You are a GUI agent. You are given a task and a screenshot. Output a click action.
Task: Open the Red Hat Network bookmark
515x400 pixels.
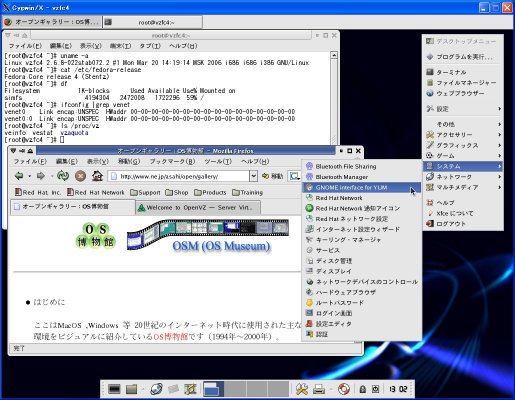(x=95, y=192)
